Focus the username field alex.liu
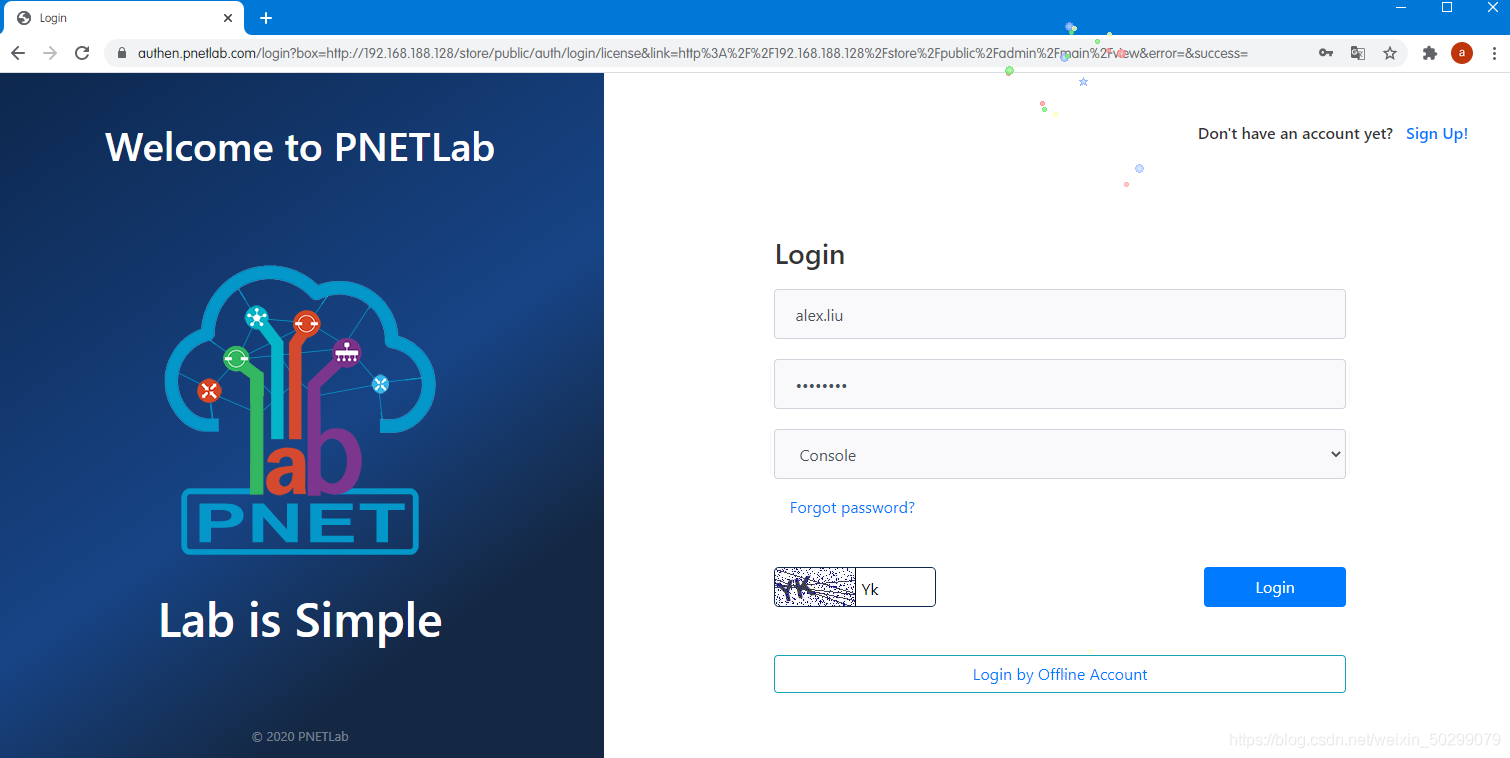Screen dimensions: 1510x758 pos(1060,314)
